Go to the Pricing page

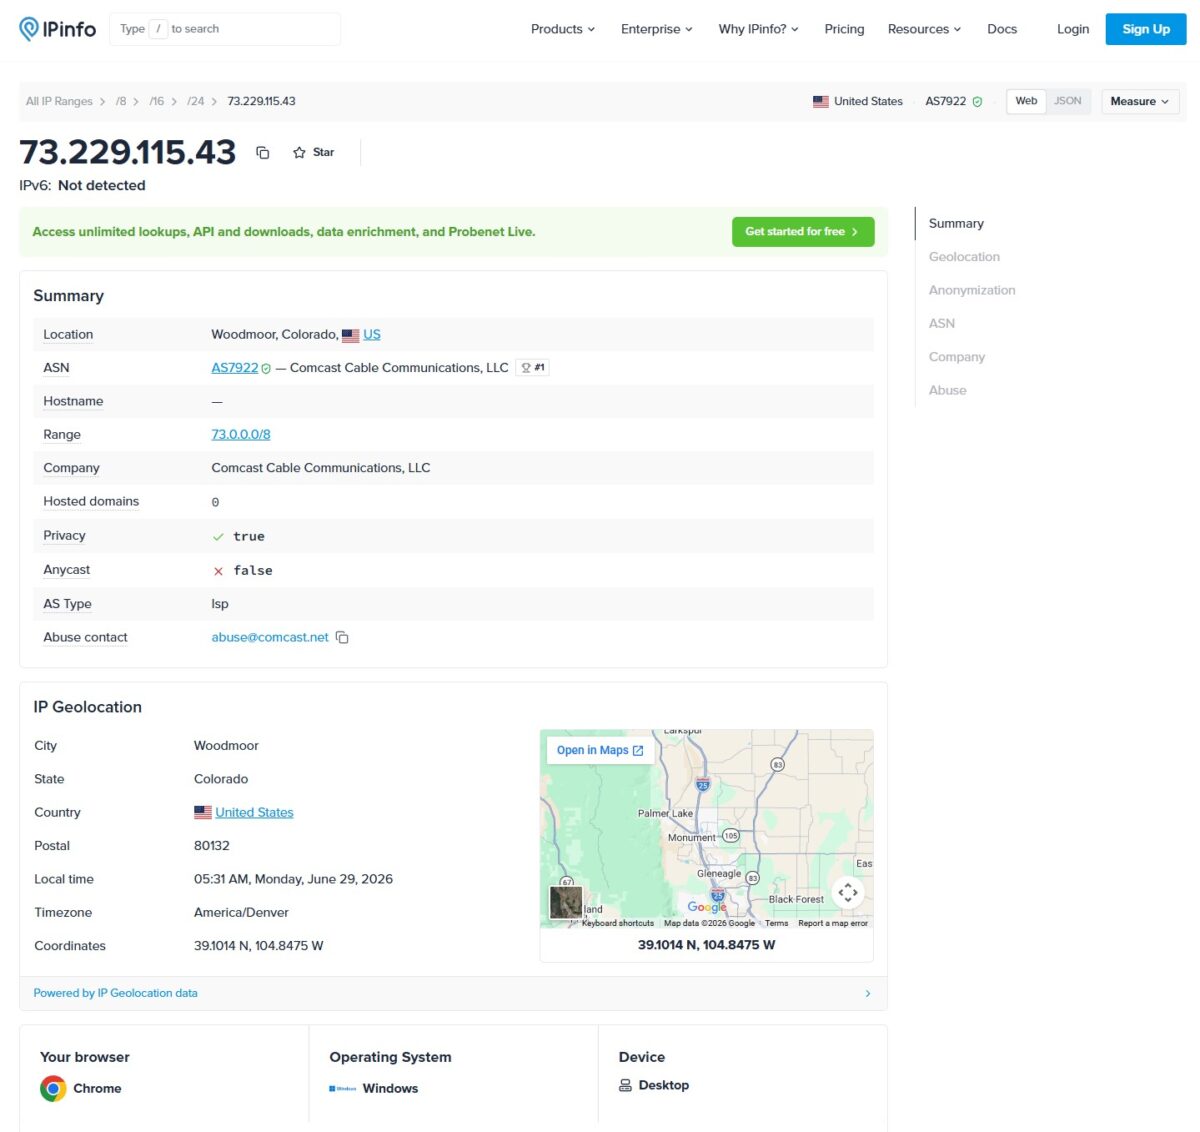(x=844, y=29)
